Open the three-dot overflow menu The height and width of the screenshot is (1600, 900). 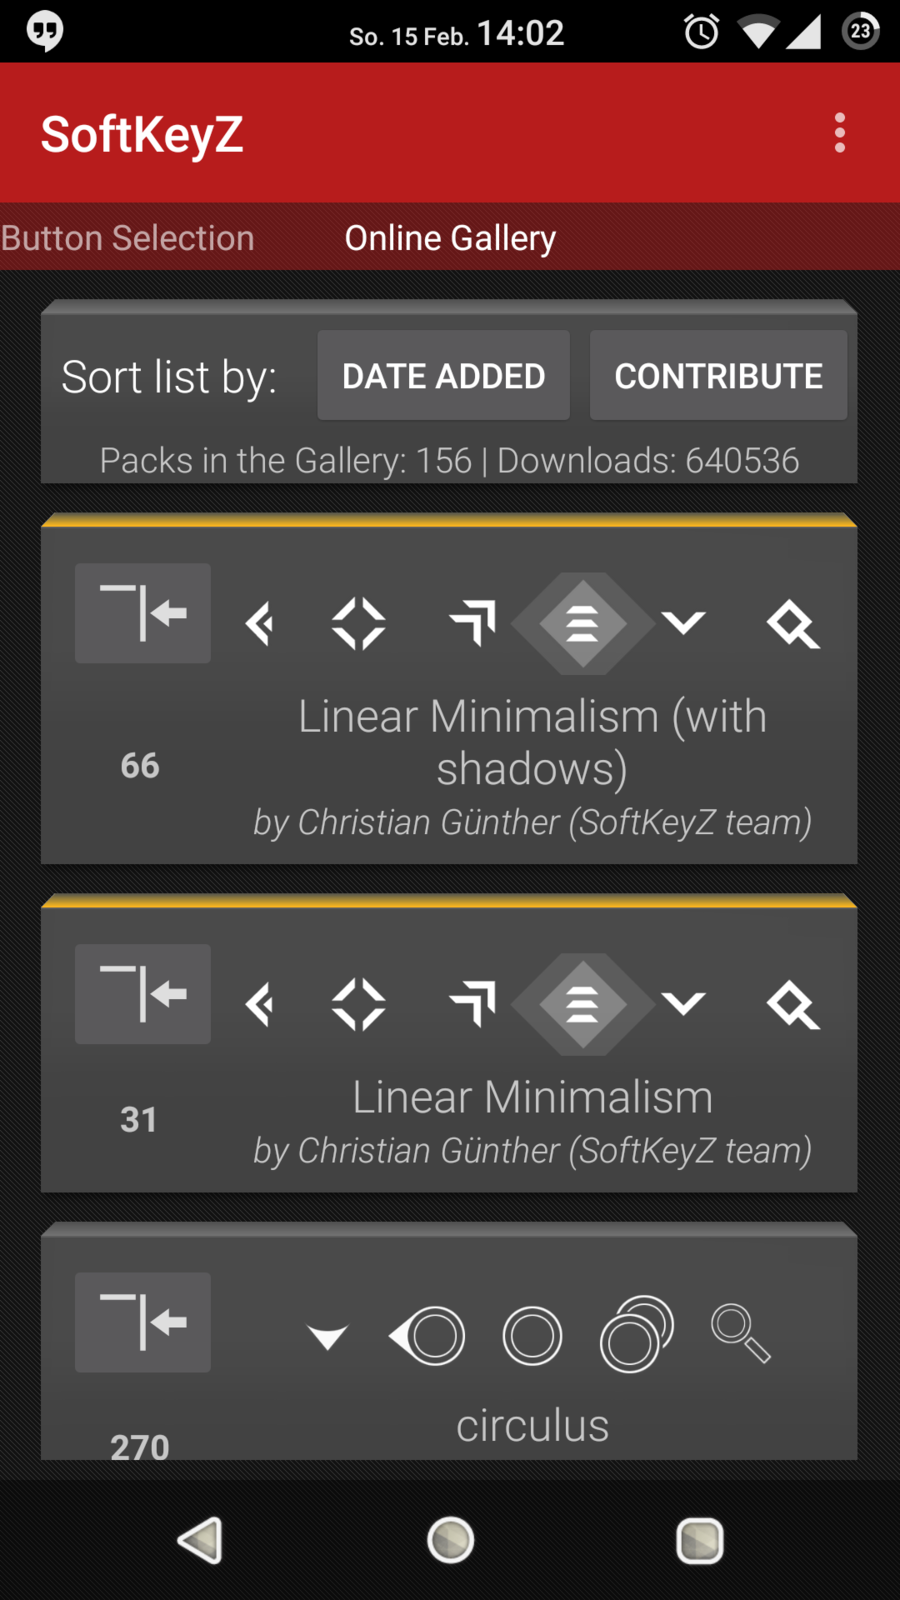tap(839, 133)
